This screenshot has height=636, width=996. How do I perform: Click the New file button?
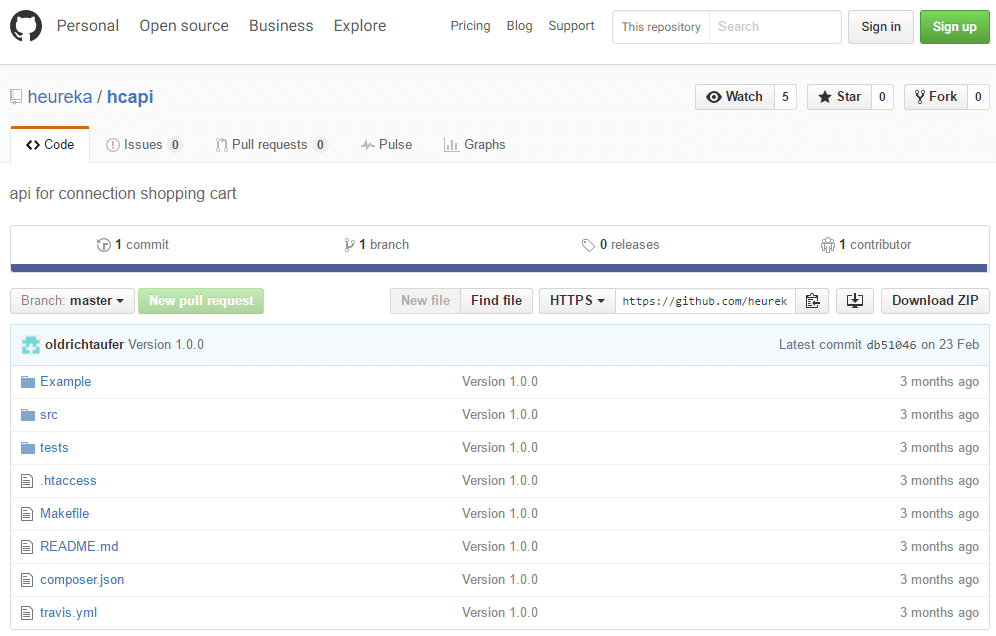point(426,301)
